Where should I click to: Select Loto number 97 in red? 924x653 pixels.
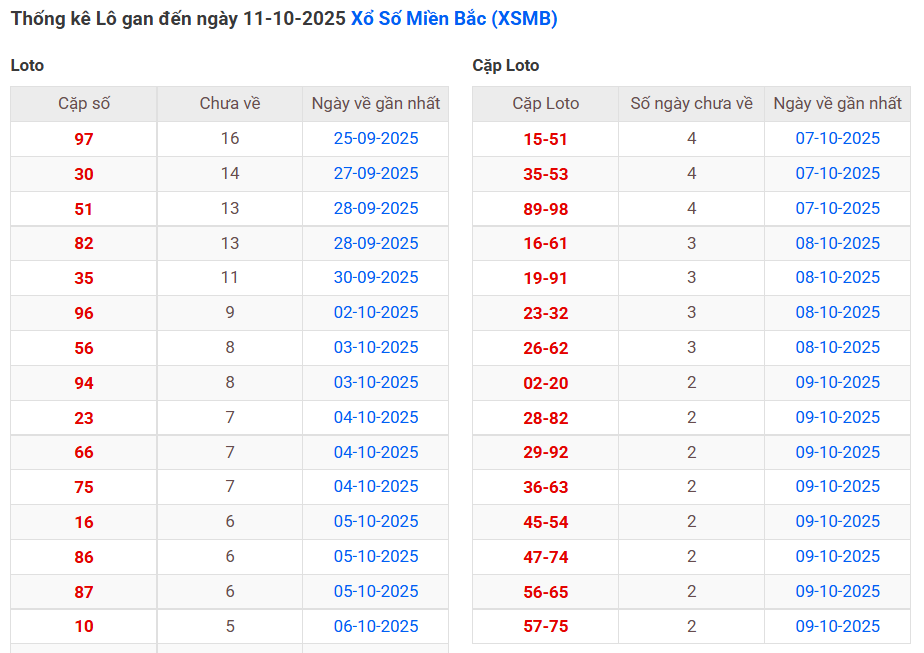(84, 140)
